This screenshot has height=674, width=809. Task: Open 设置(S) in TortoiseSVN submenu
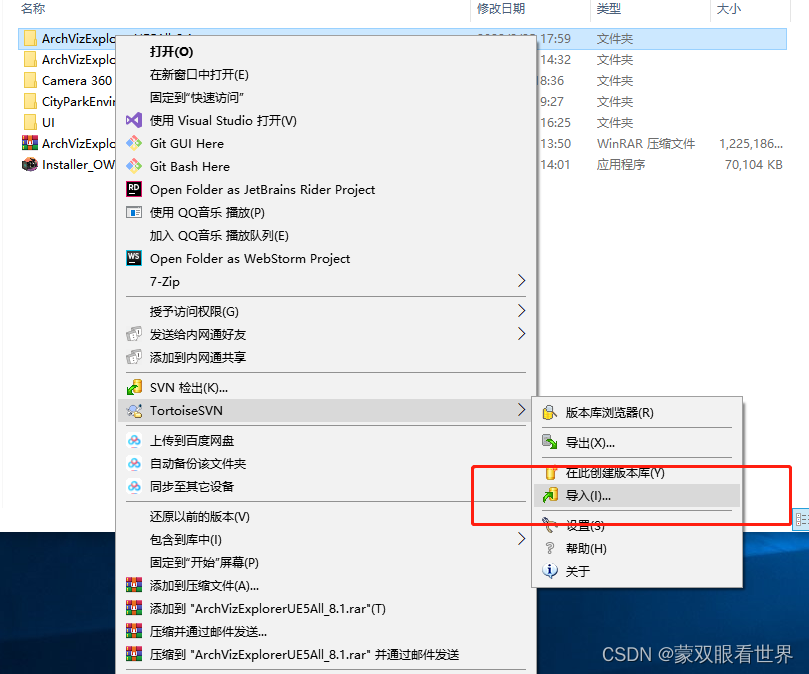[x=585, y=525]
